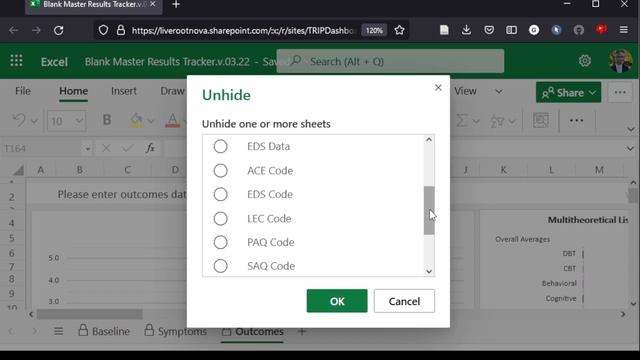The image size is (640, 360).
Task: Open the AutoSum dropdown arrow
Action: click(x=476, y=121)
